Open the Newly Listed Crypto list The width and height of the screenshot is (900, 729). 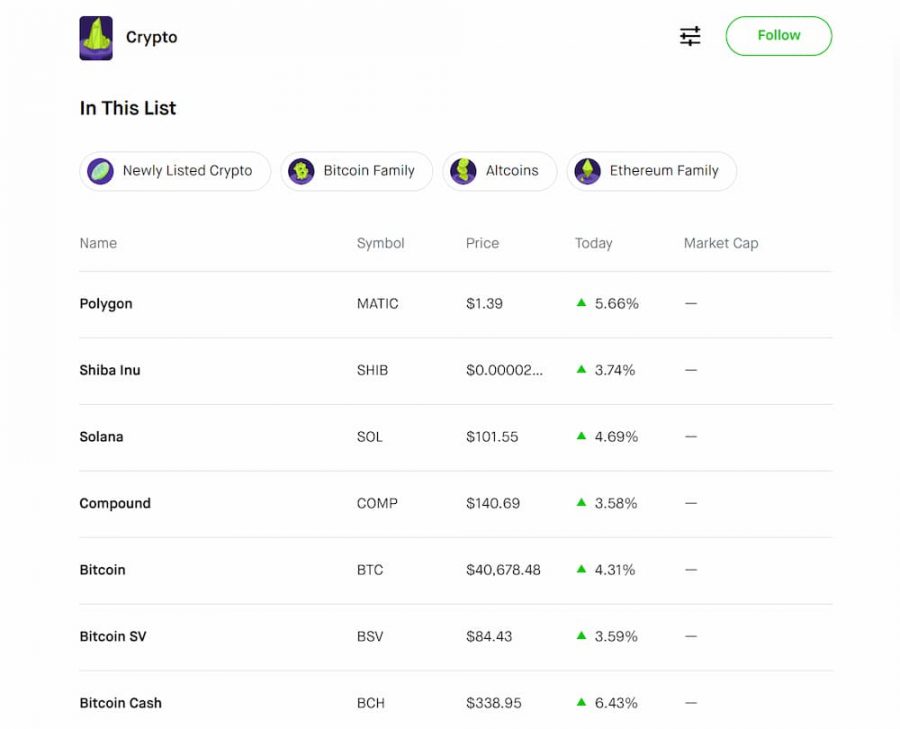(175, 171)
